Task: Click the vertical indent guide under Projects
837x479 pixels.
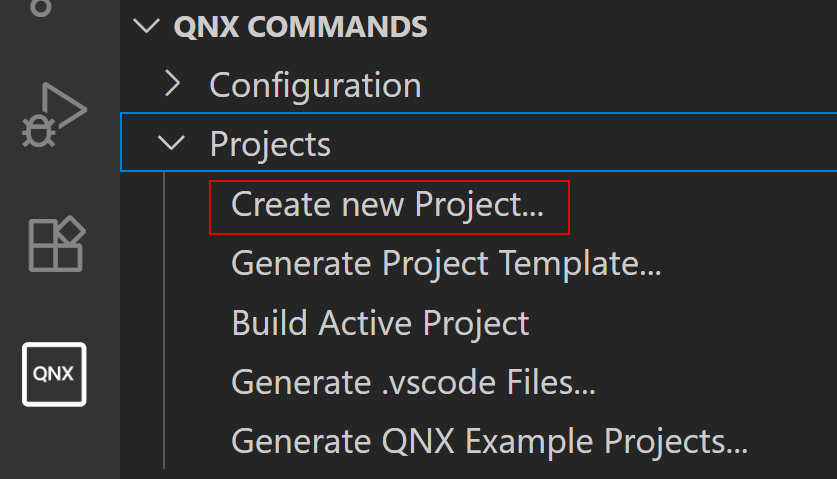Action: pyautogui.click(x=163, y=320)
